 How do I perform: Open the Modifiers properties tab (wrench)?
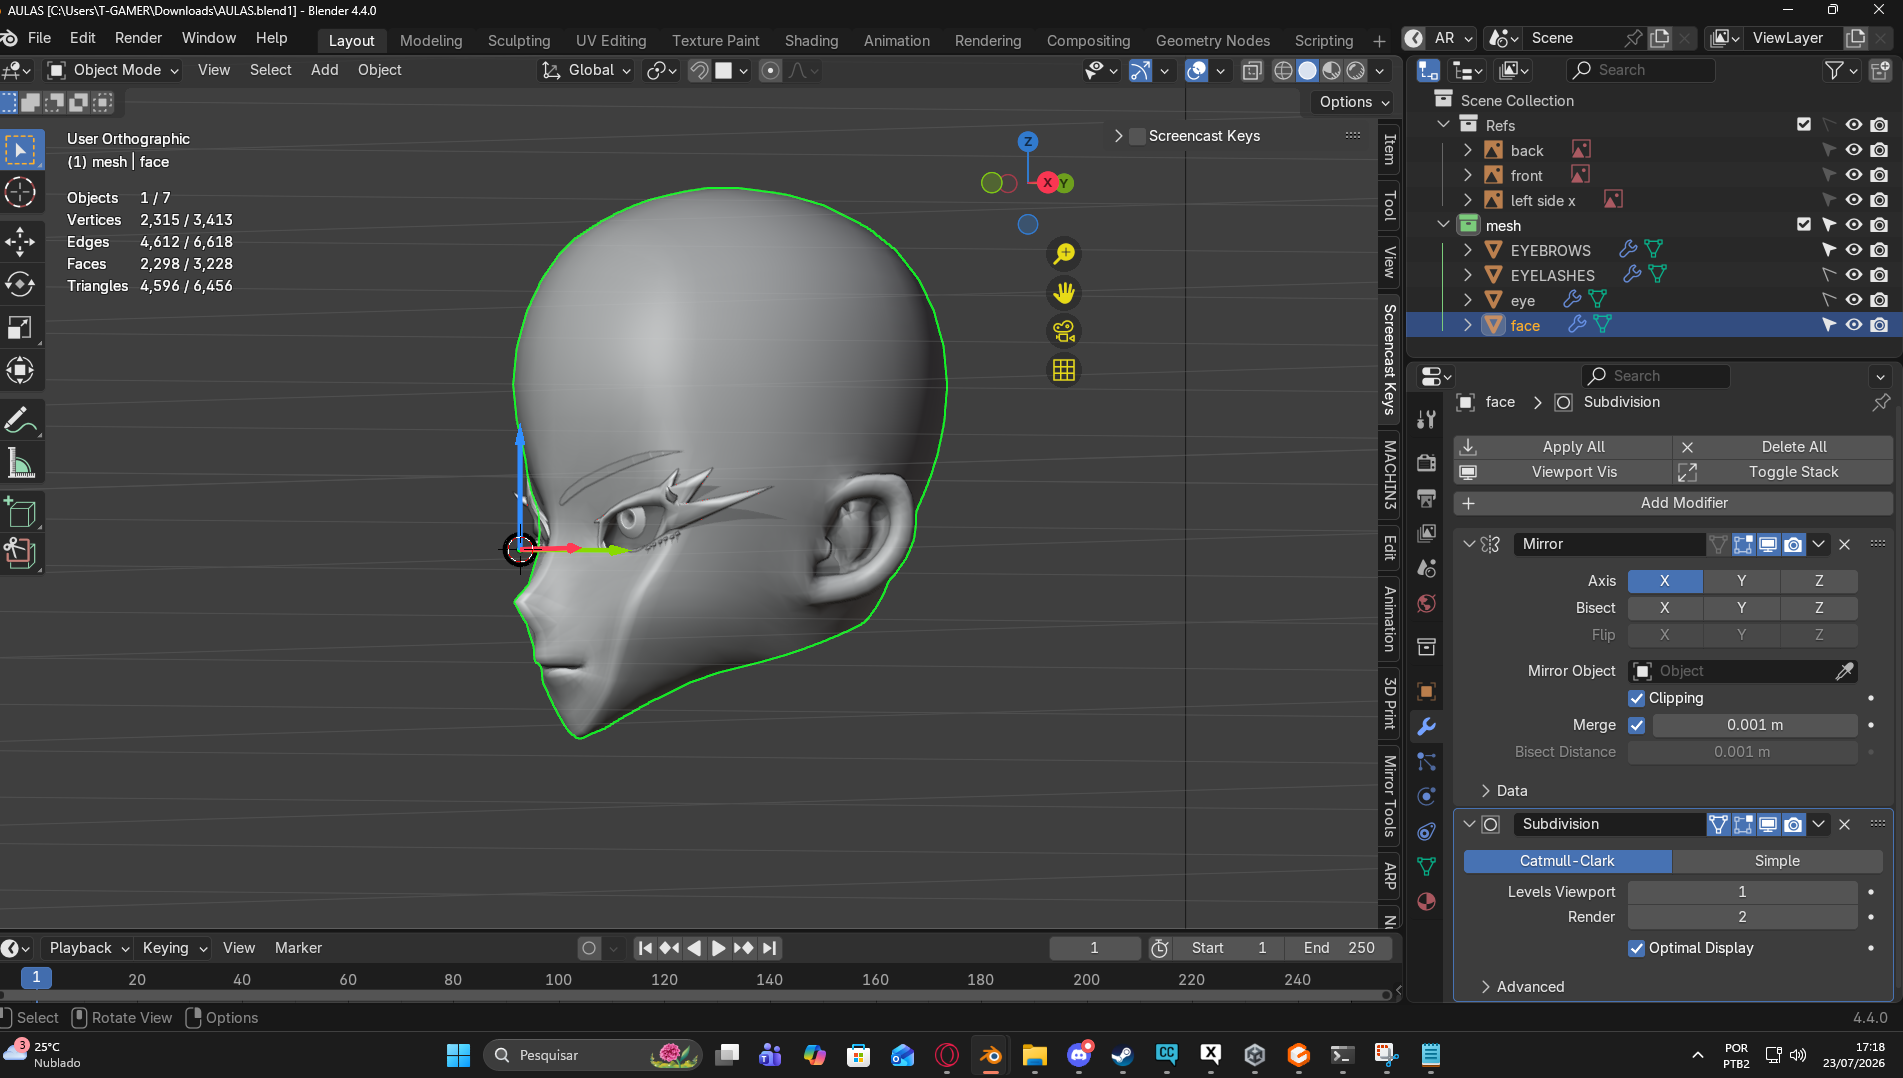(x=1426, y=726)
